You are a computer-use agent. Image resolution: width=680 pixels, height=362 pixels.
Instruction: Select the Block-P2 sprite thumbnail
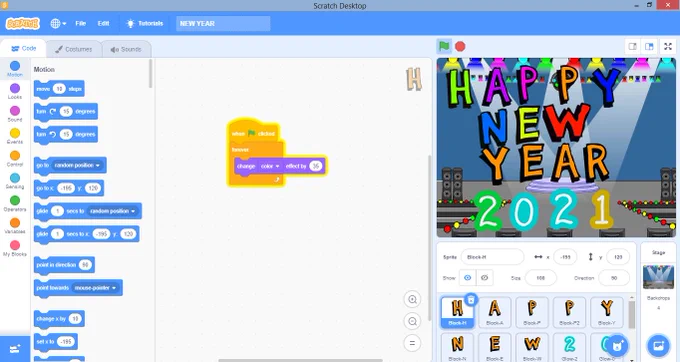pos(569,312)
